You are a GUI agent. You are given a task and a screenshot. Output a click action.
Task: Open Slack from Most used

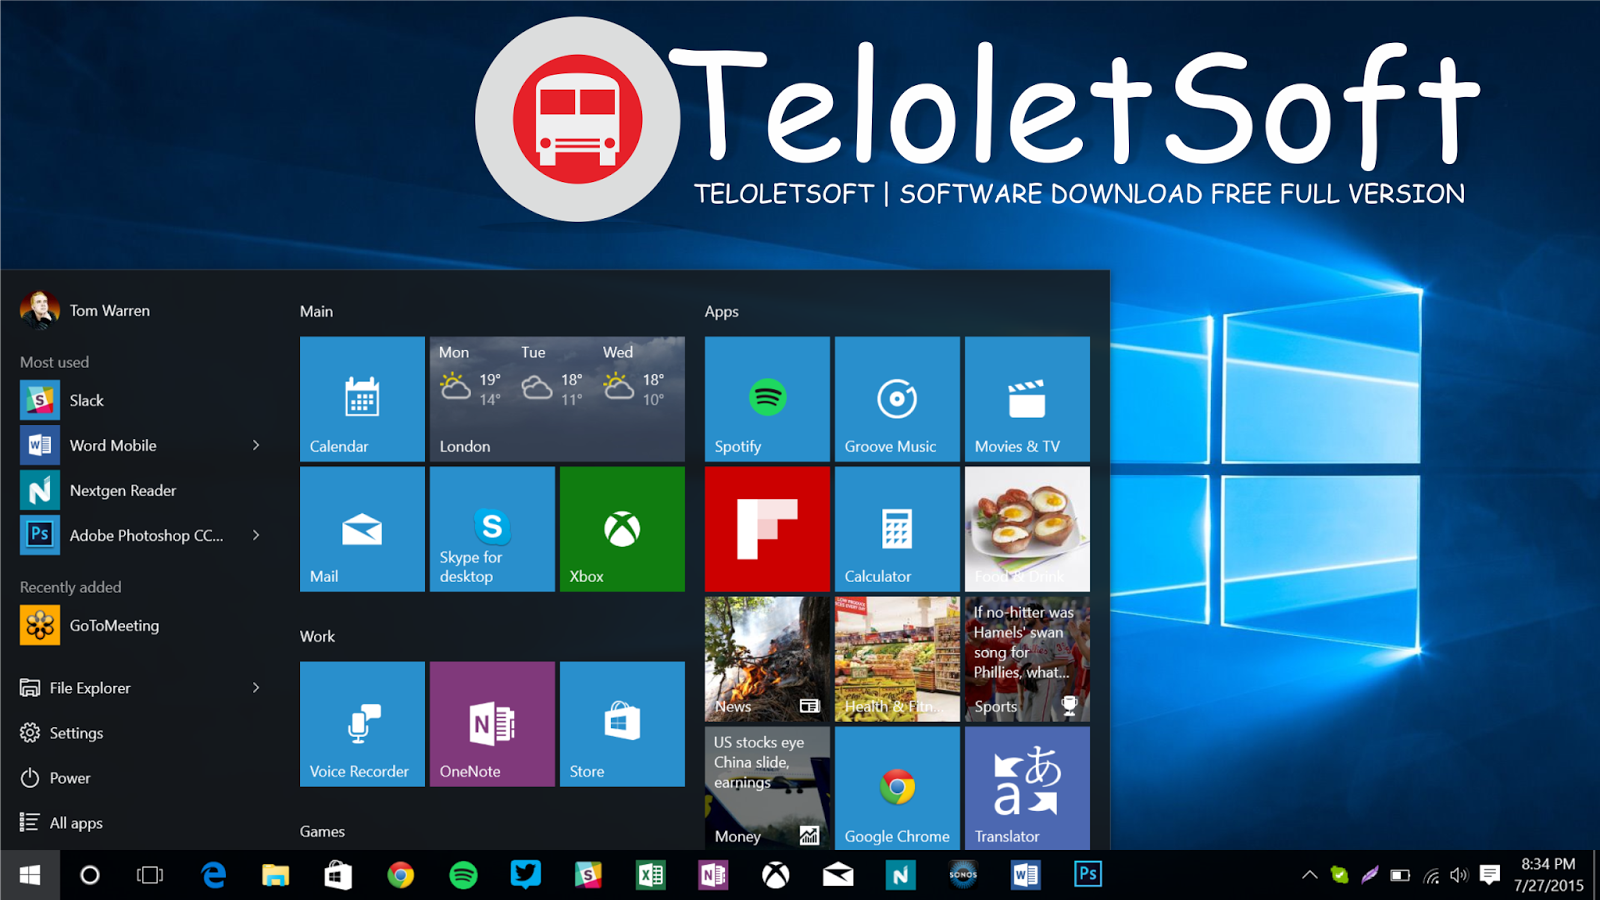[x=140, y=400]
